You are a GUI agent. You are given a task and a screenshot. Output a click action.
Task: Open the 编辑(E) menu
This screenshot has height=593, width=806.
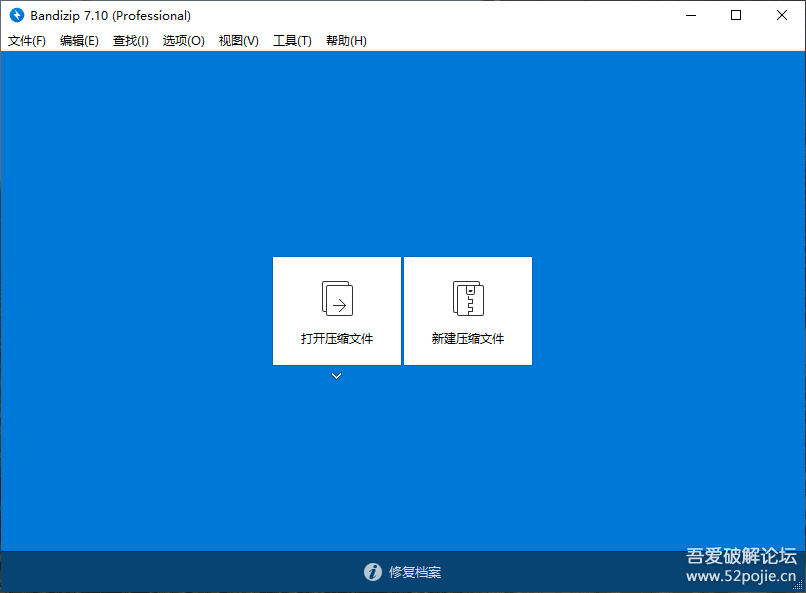(x=79, y=41)
